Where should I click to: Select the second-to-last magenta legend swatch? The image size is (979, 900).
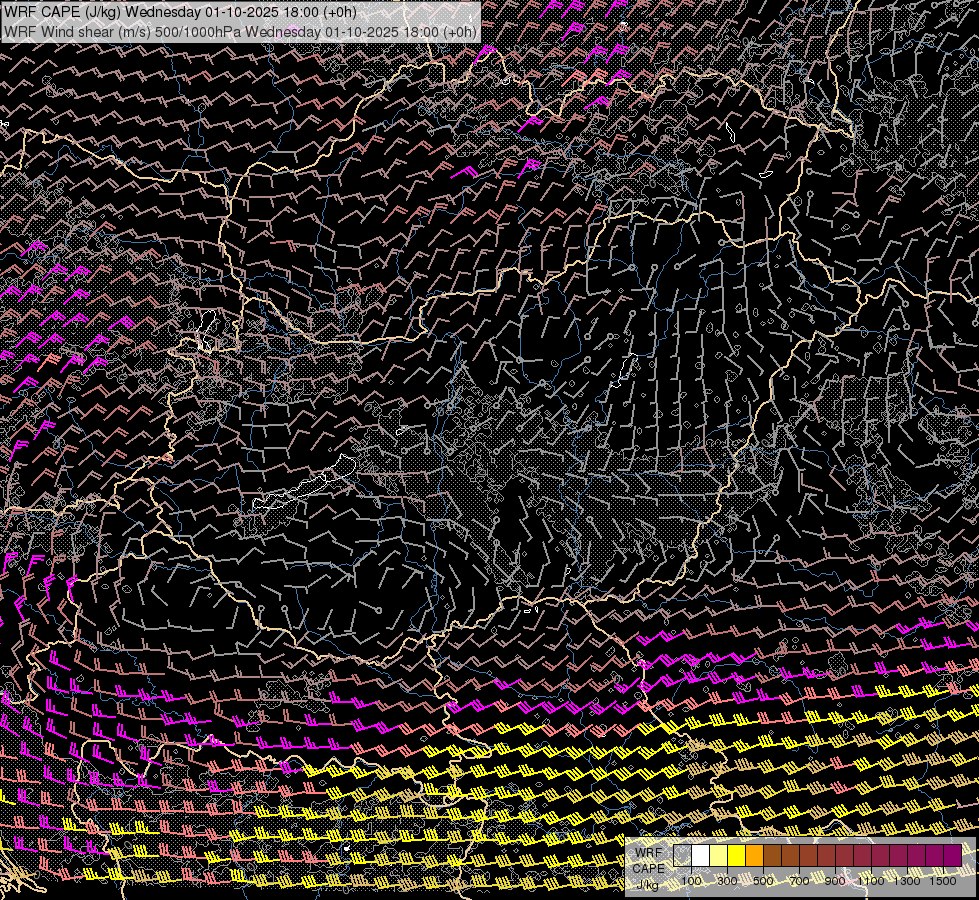pyautogui.click(x=934, y=856)
